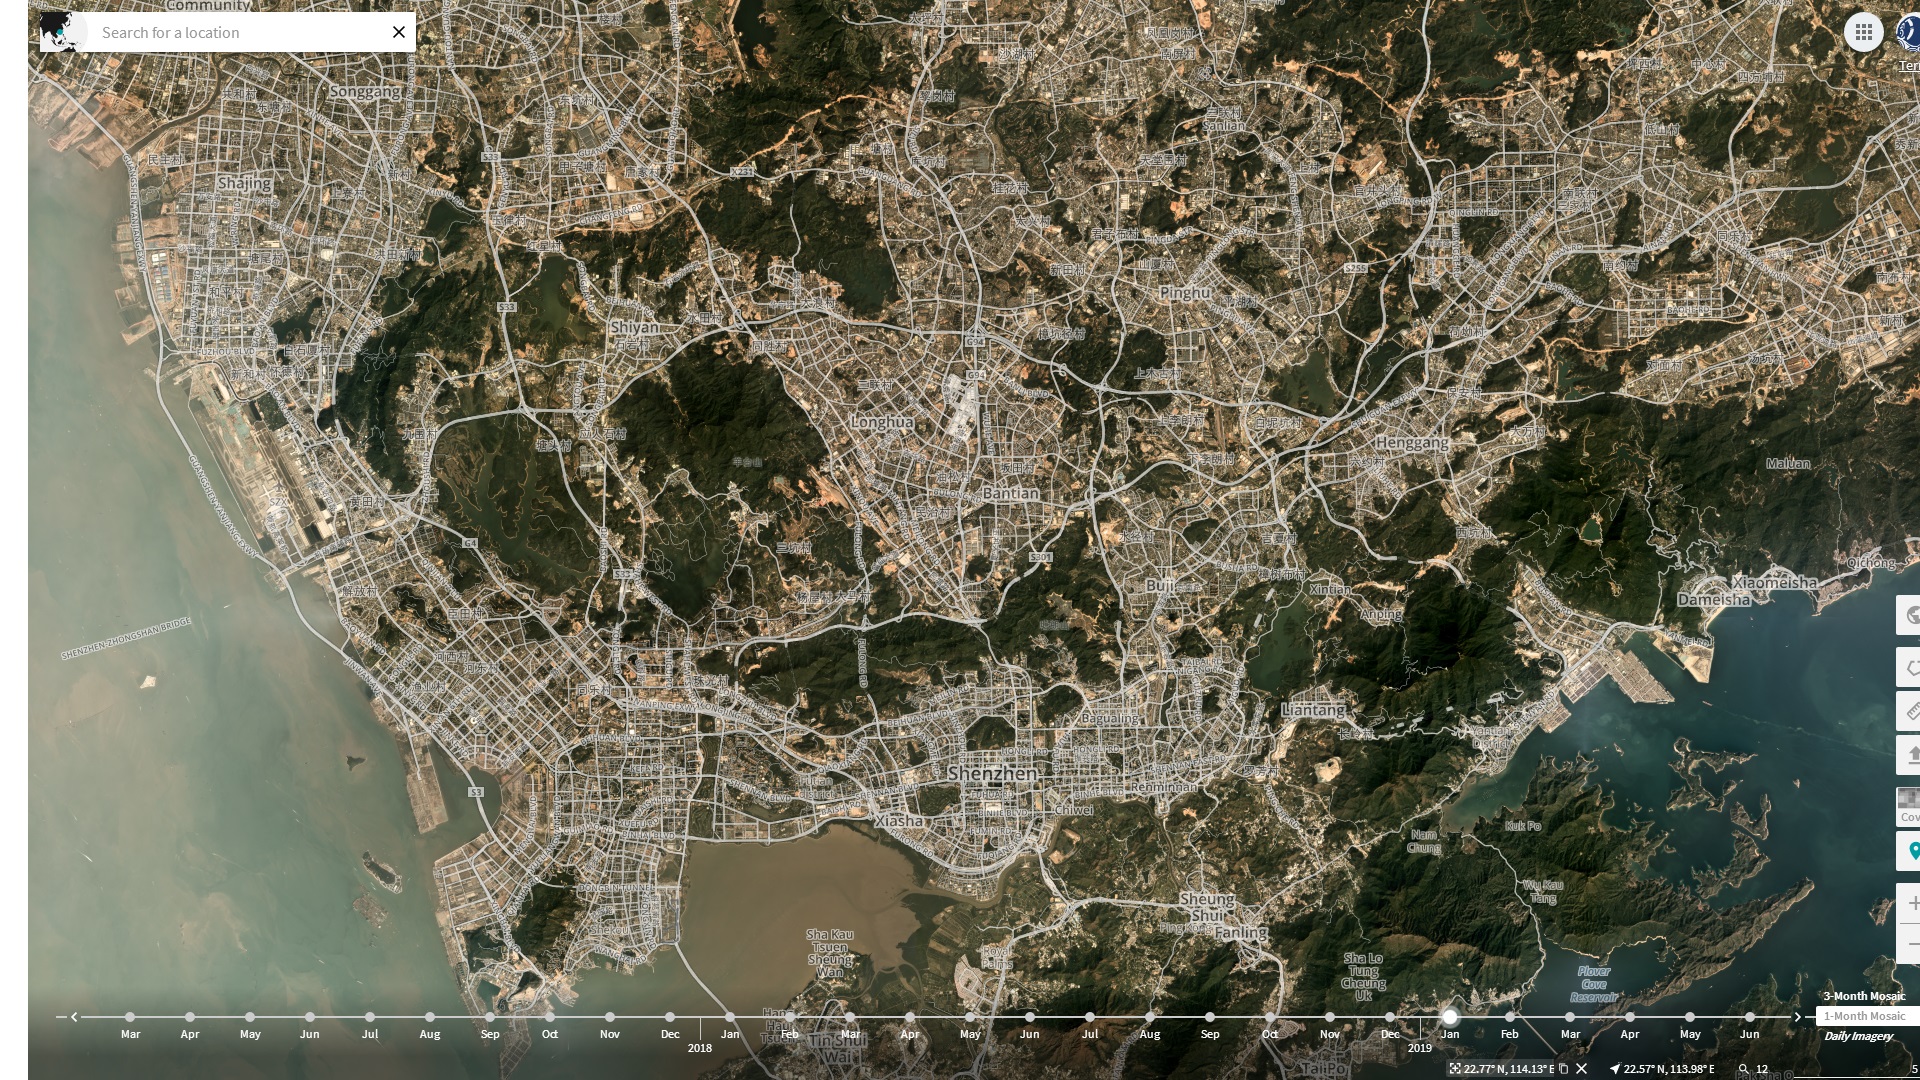Select the 3-Month Mosaic option
This screenshot has width=1920, height=1080.
tap(1863, 996)
